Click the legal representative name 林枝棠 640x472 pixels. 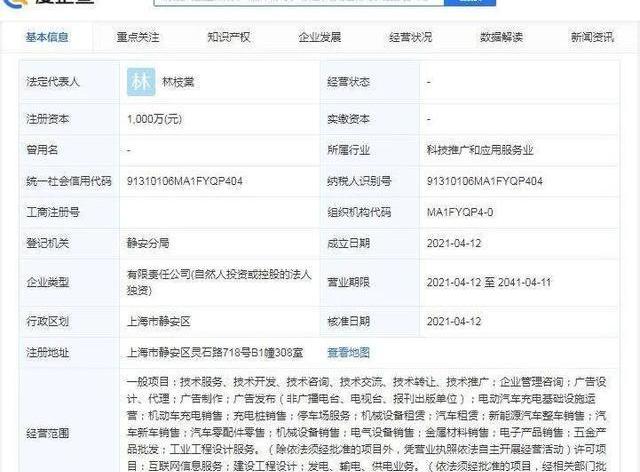point(188,82)
